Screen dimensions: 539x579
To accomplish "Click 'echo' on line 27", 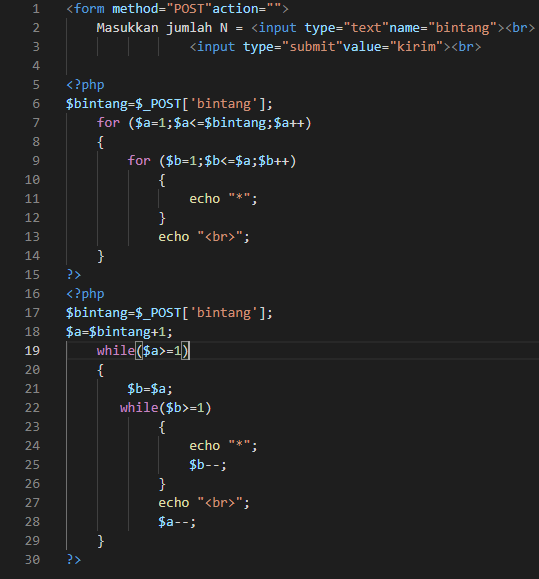I will pos(174,503).
